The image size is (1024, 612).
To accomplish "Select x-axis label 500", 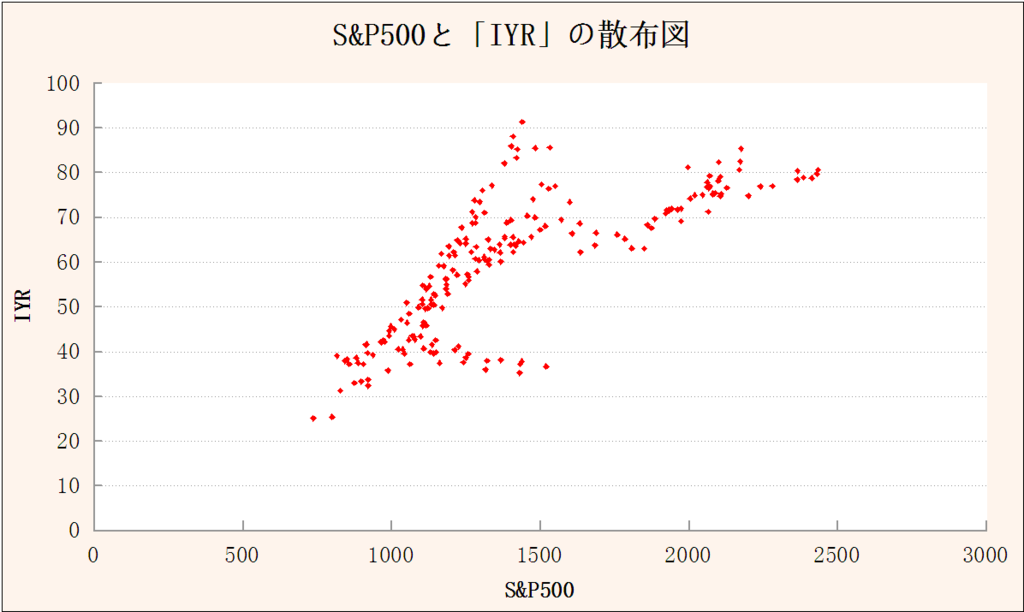I will (242, 556).
